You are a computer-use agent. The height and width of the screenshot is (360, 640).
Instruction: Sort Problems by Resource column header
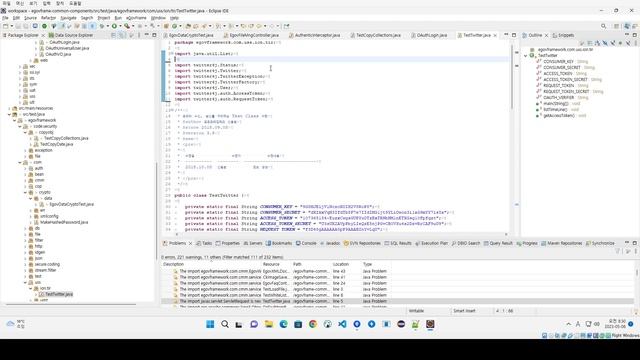point(276,264)
